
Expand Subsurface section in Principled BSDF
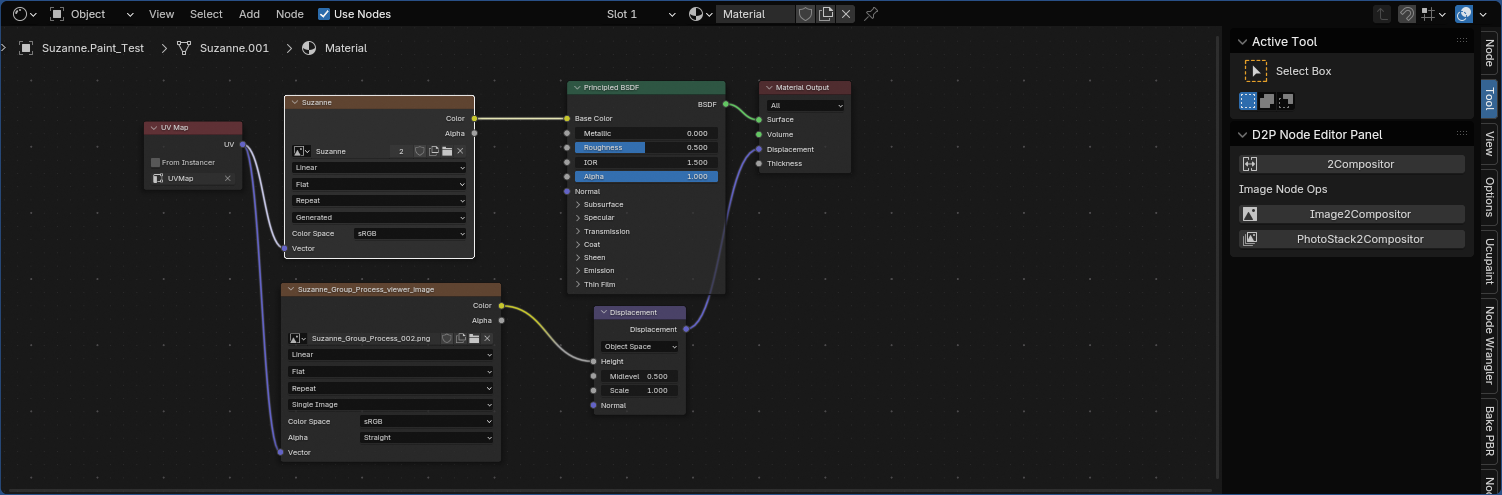(x=578, y=205)
